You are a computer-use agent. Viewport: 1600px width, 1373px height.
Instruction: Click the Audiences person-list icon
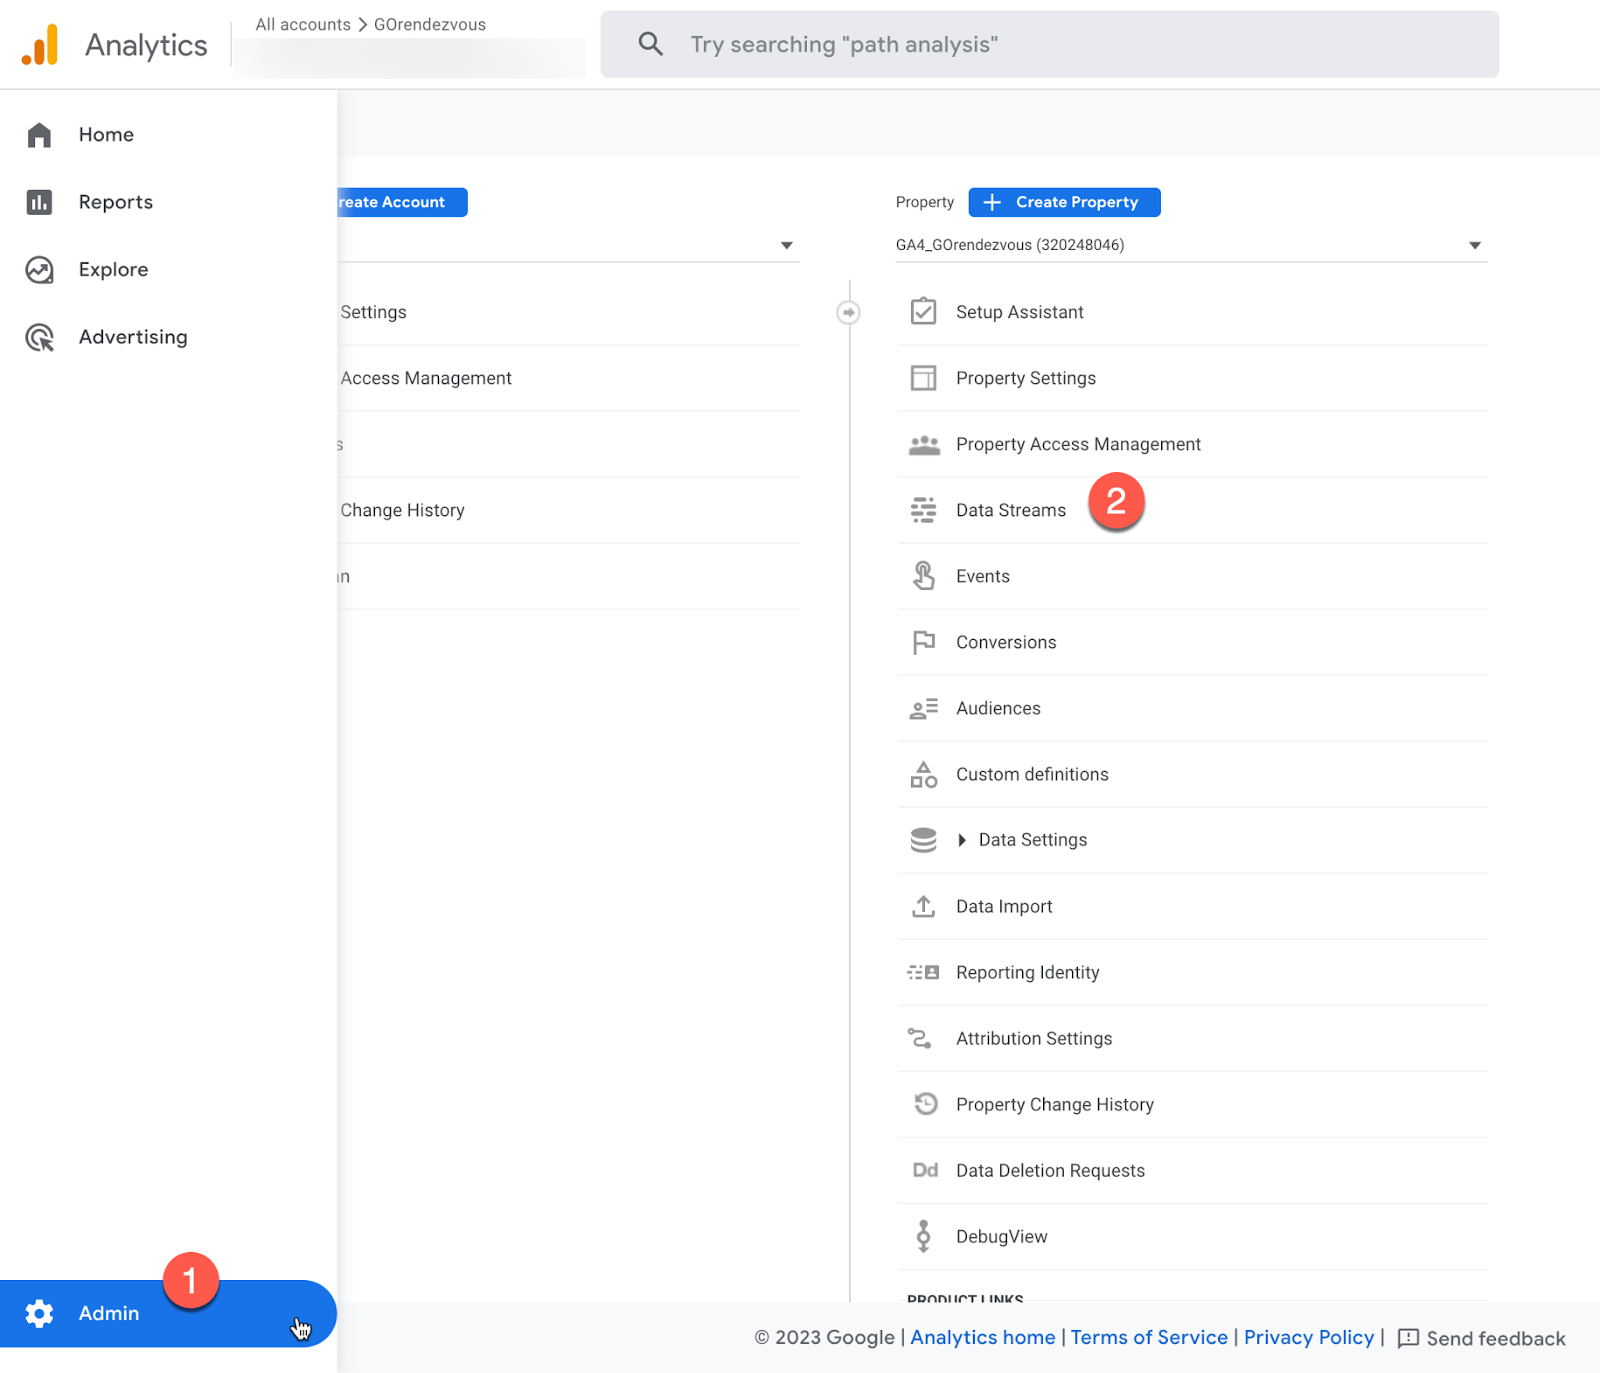click(924, 709)
